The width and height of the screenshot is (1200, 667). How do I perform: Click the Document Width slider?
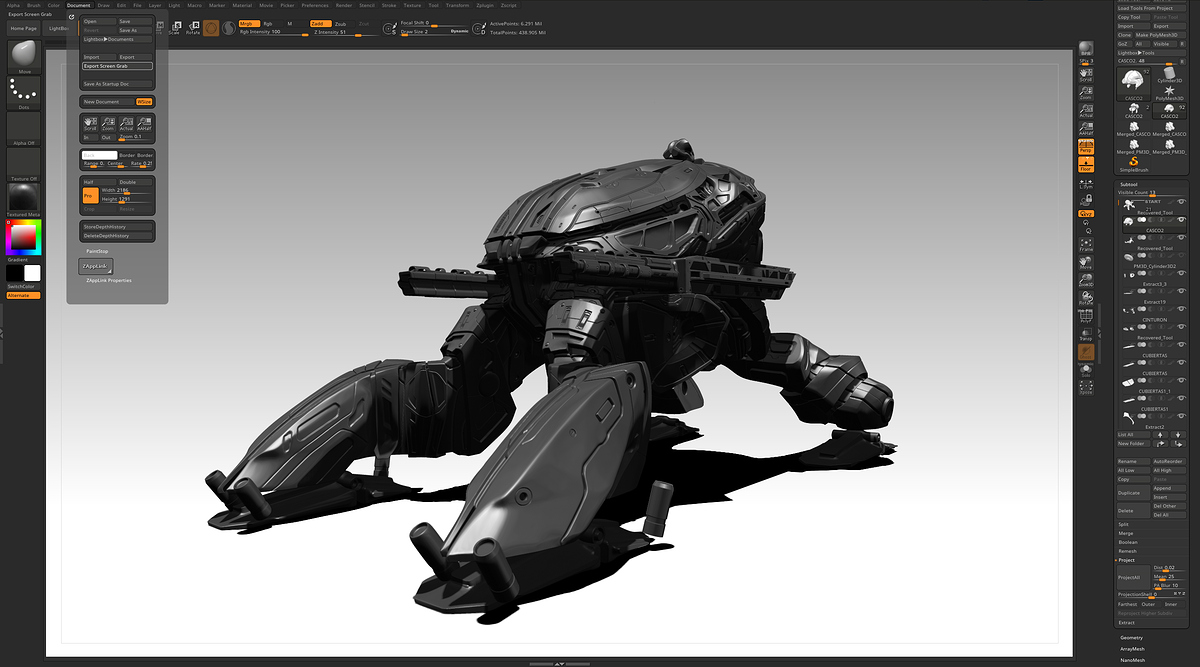[126, 190]
